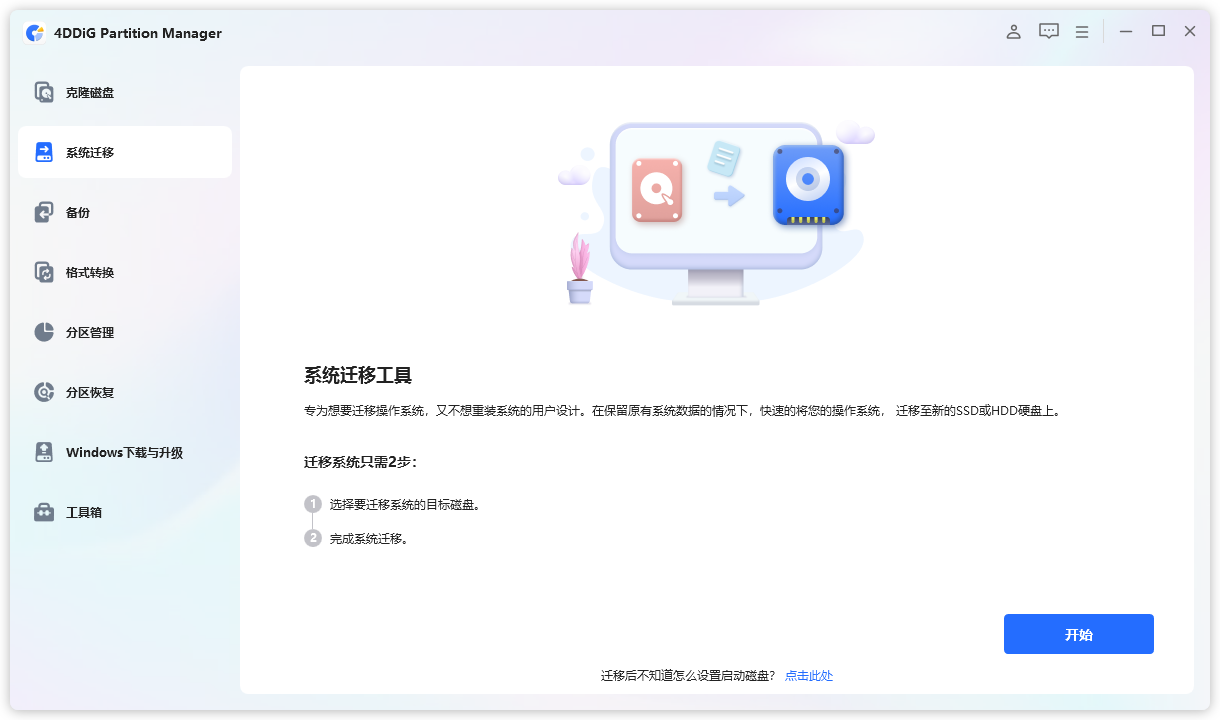Open the 点击此处 help link
1220x720 pixels.
coord(810,675)
